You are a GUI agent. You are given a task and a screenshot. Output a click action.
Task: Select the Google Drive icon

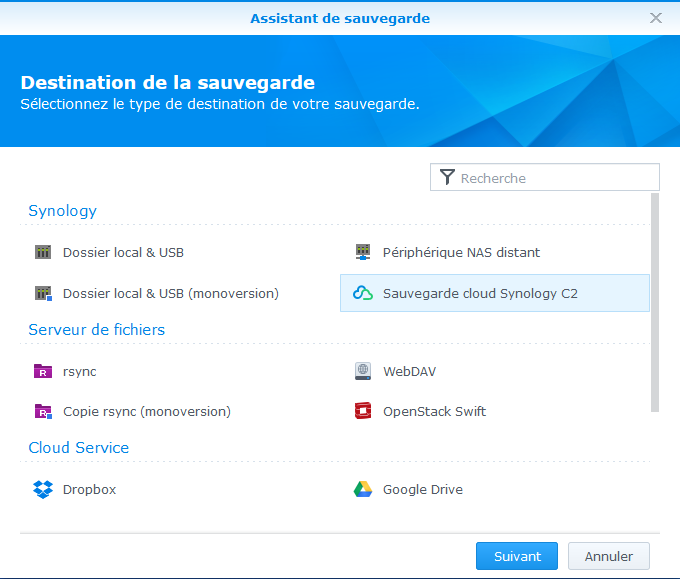coord(363,490)
